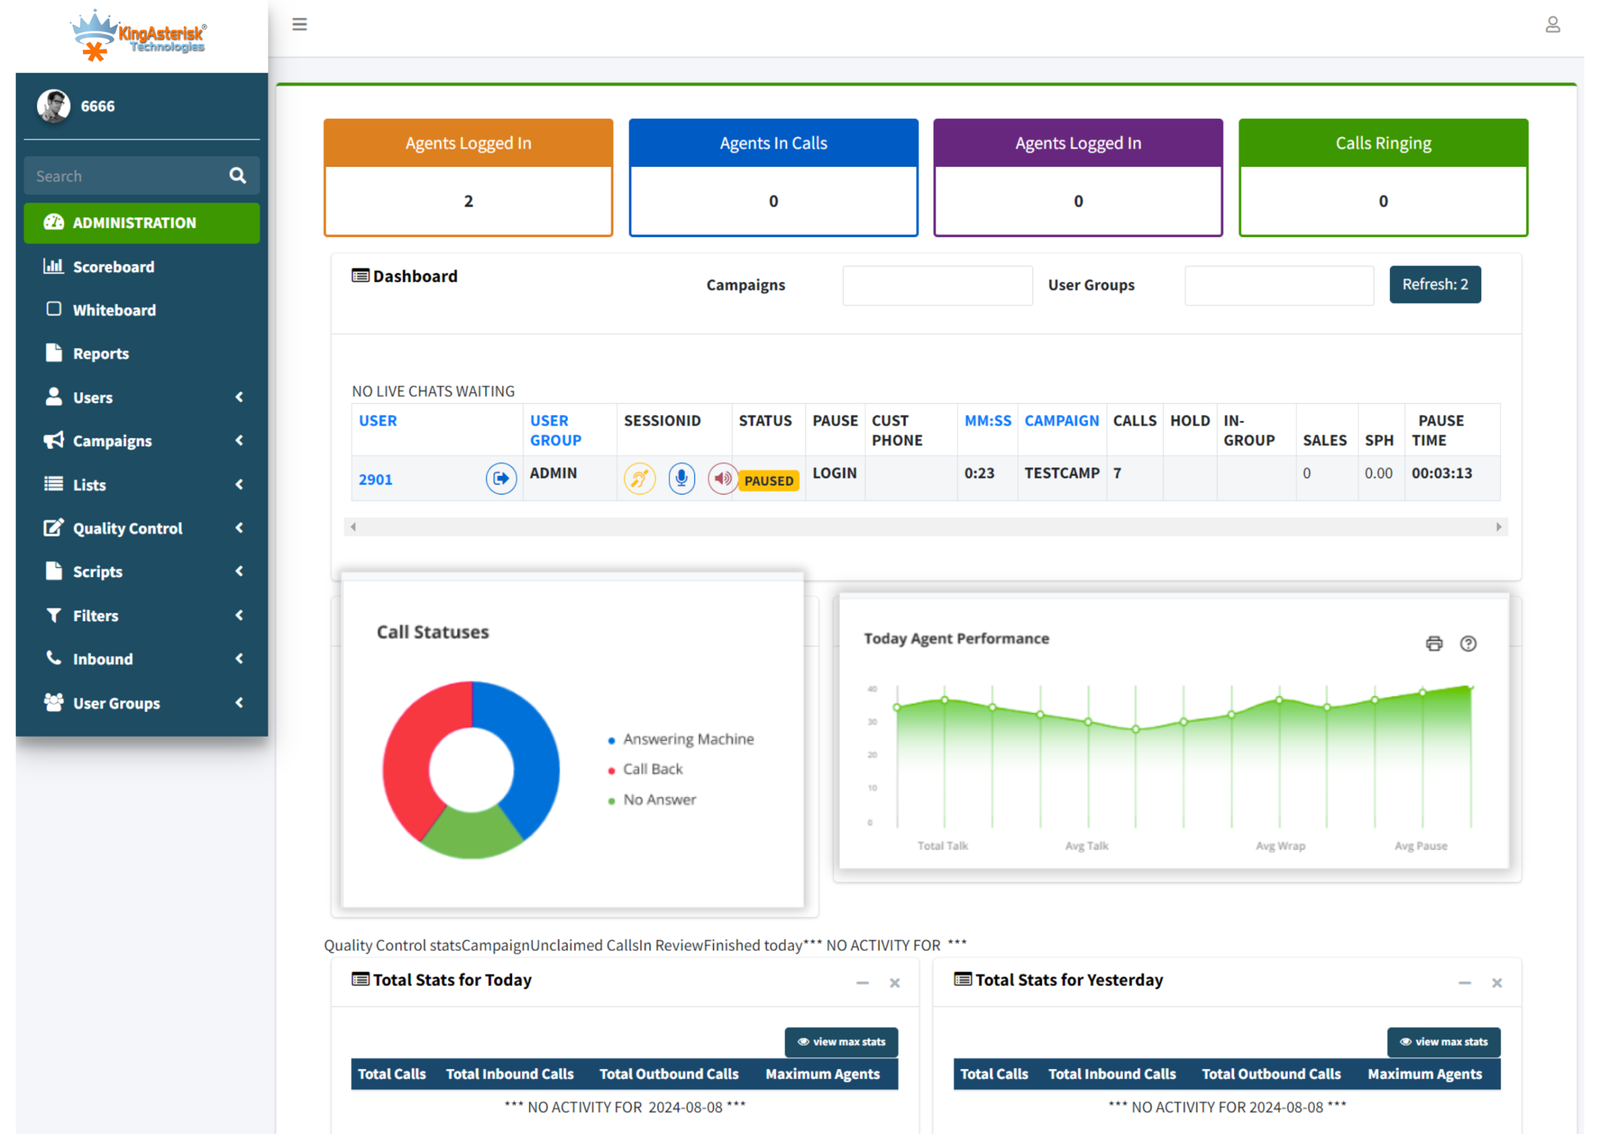Click the blue microphone icon in agent row
Image resolution: width=1600 pixels, height=1134 pixels.
681,479
